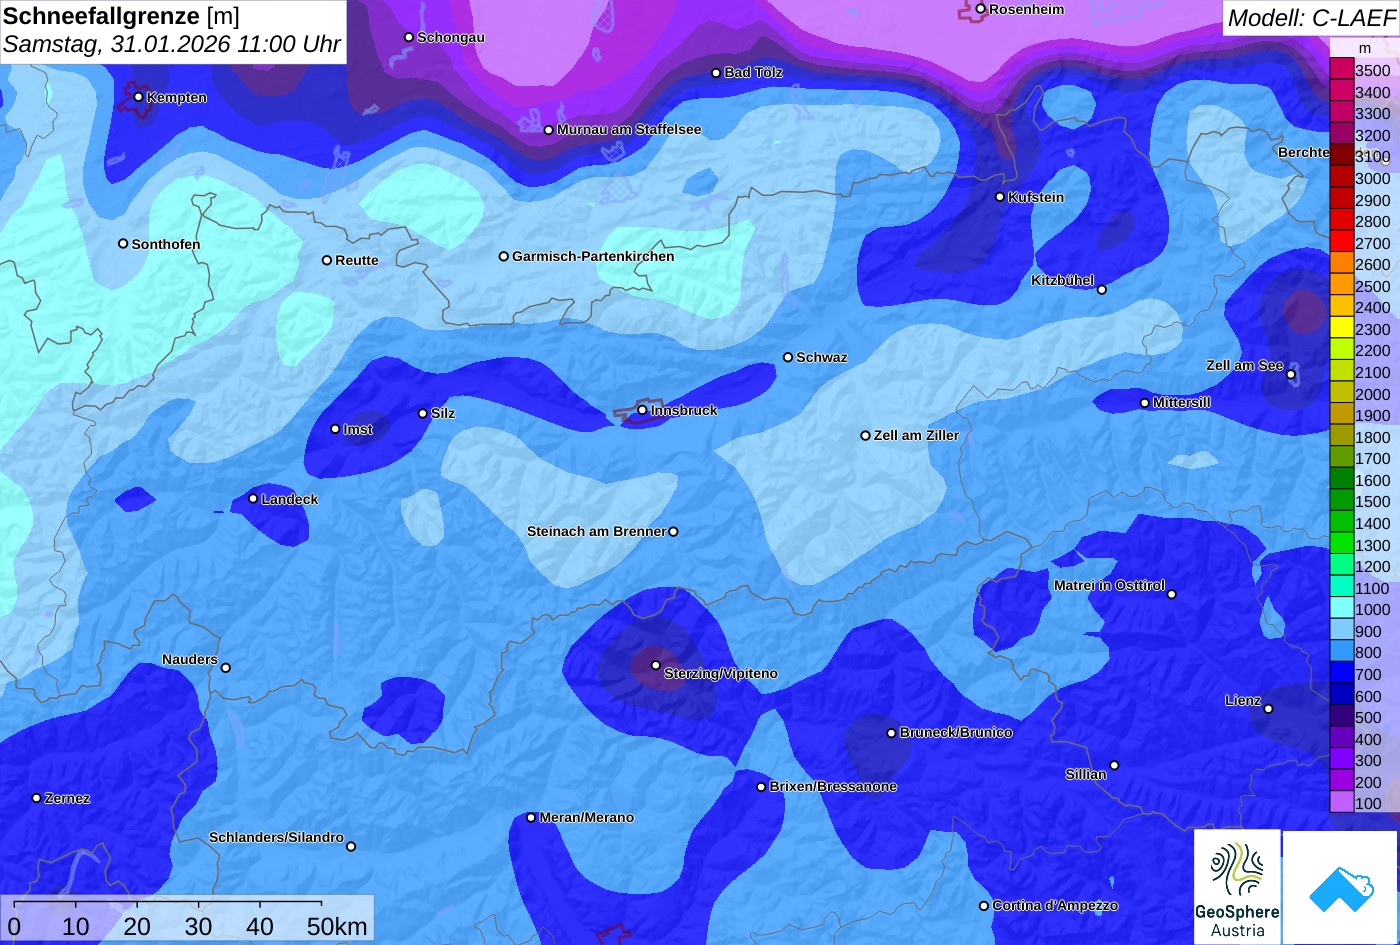1400x945 pixels.
Task: Click the Lienz marker dot
Action: tap(1268, 709)
